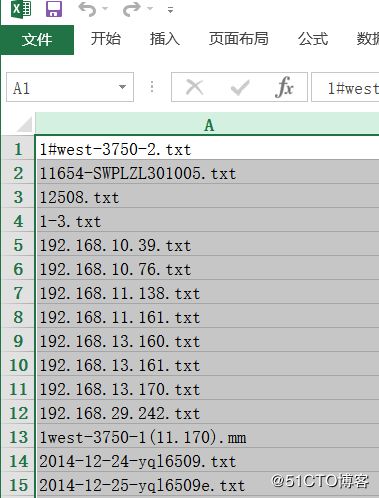This screenshot has width=379, height=498.
Task: Open the Insert Function fx dialog
Action: tap(284, 87)
